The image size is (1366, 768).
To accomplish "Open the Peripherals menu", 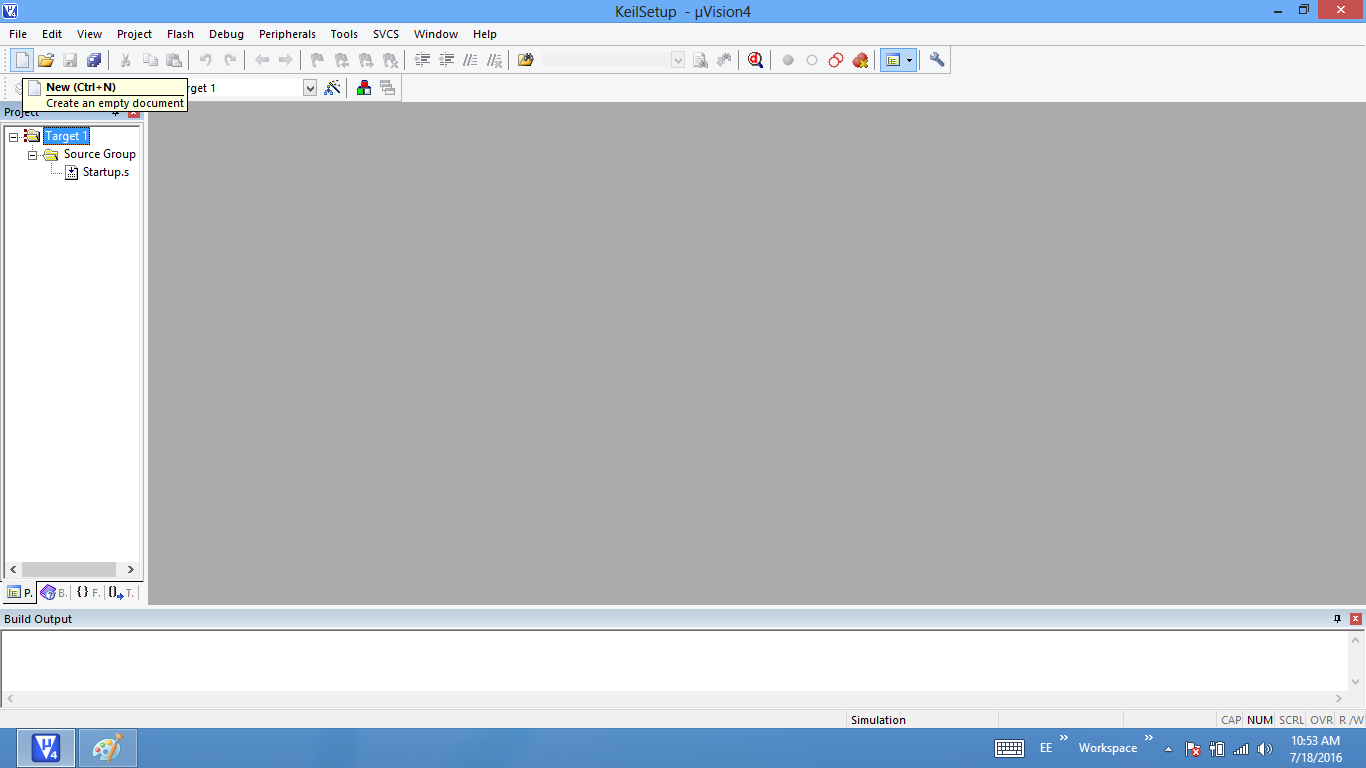I will tap(287, 34).
